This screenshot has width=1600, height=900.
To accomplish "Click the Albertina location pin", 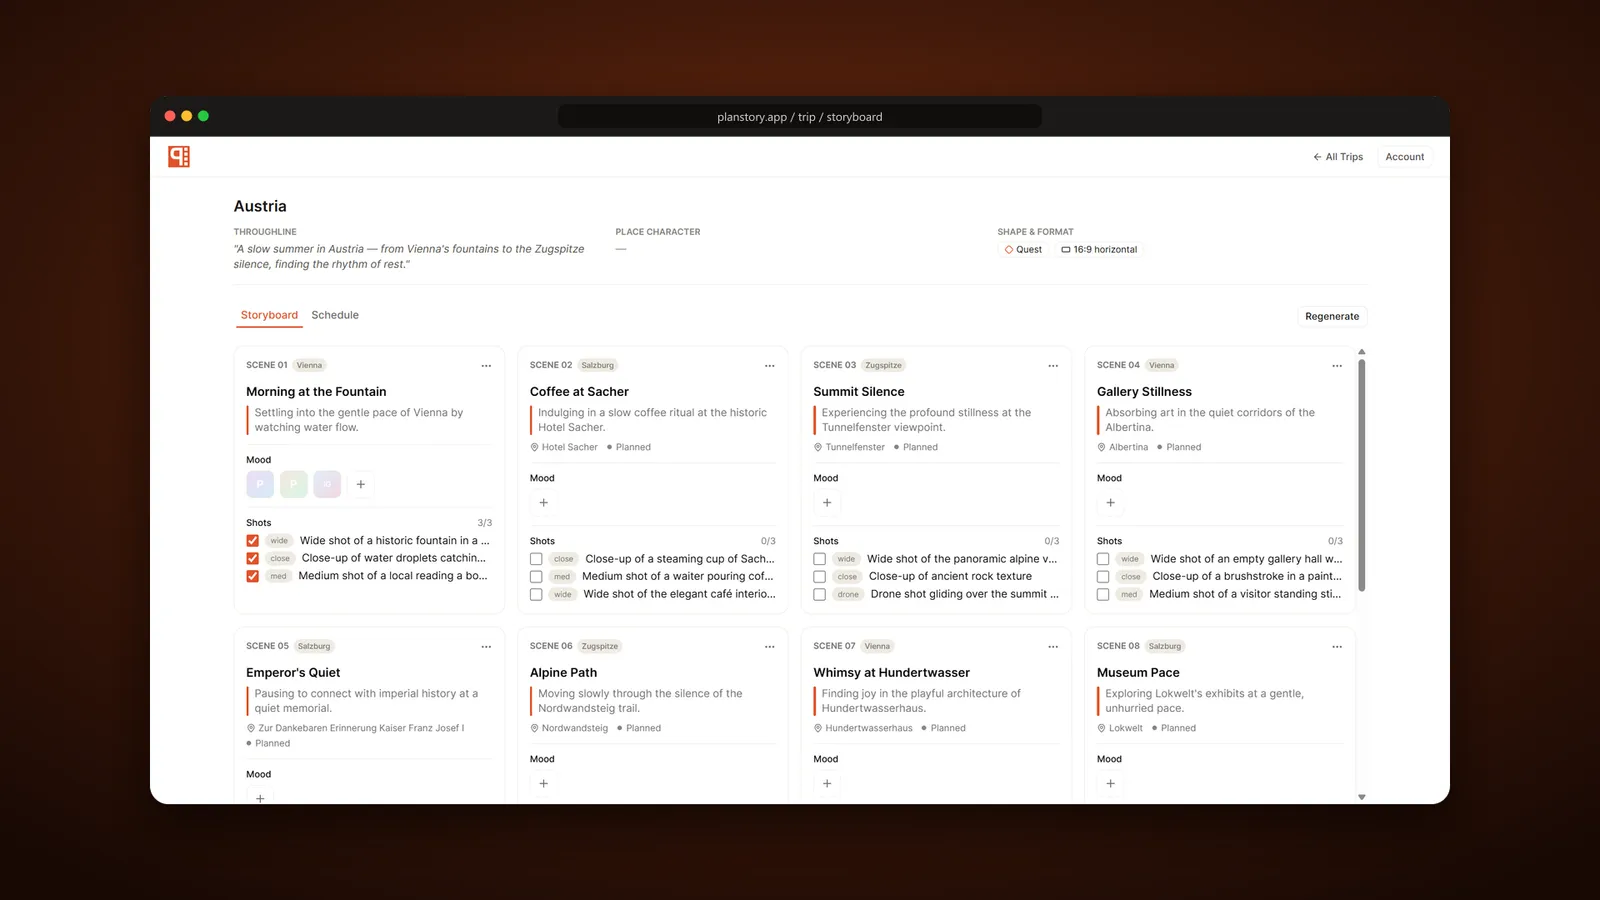I will (x=1101, y=448).
